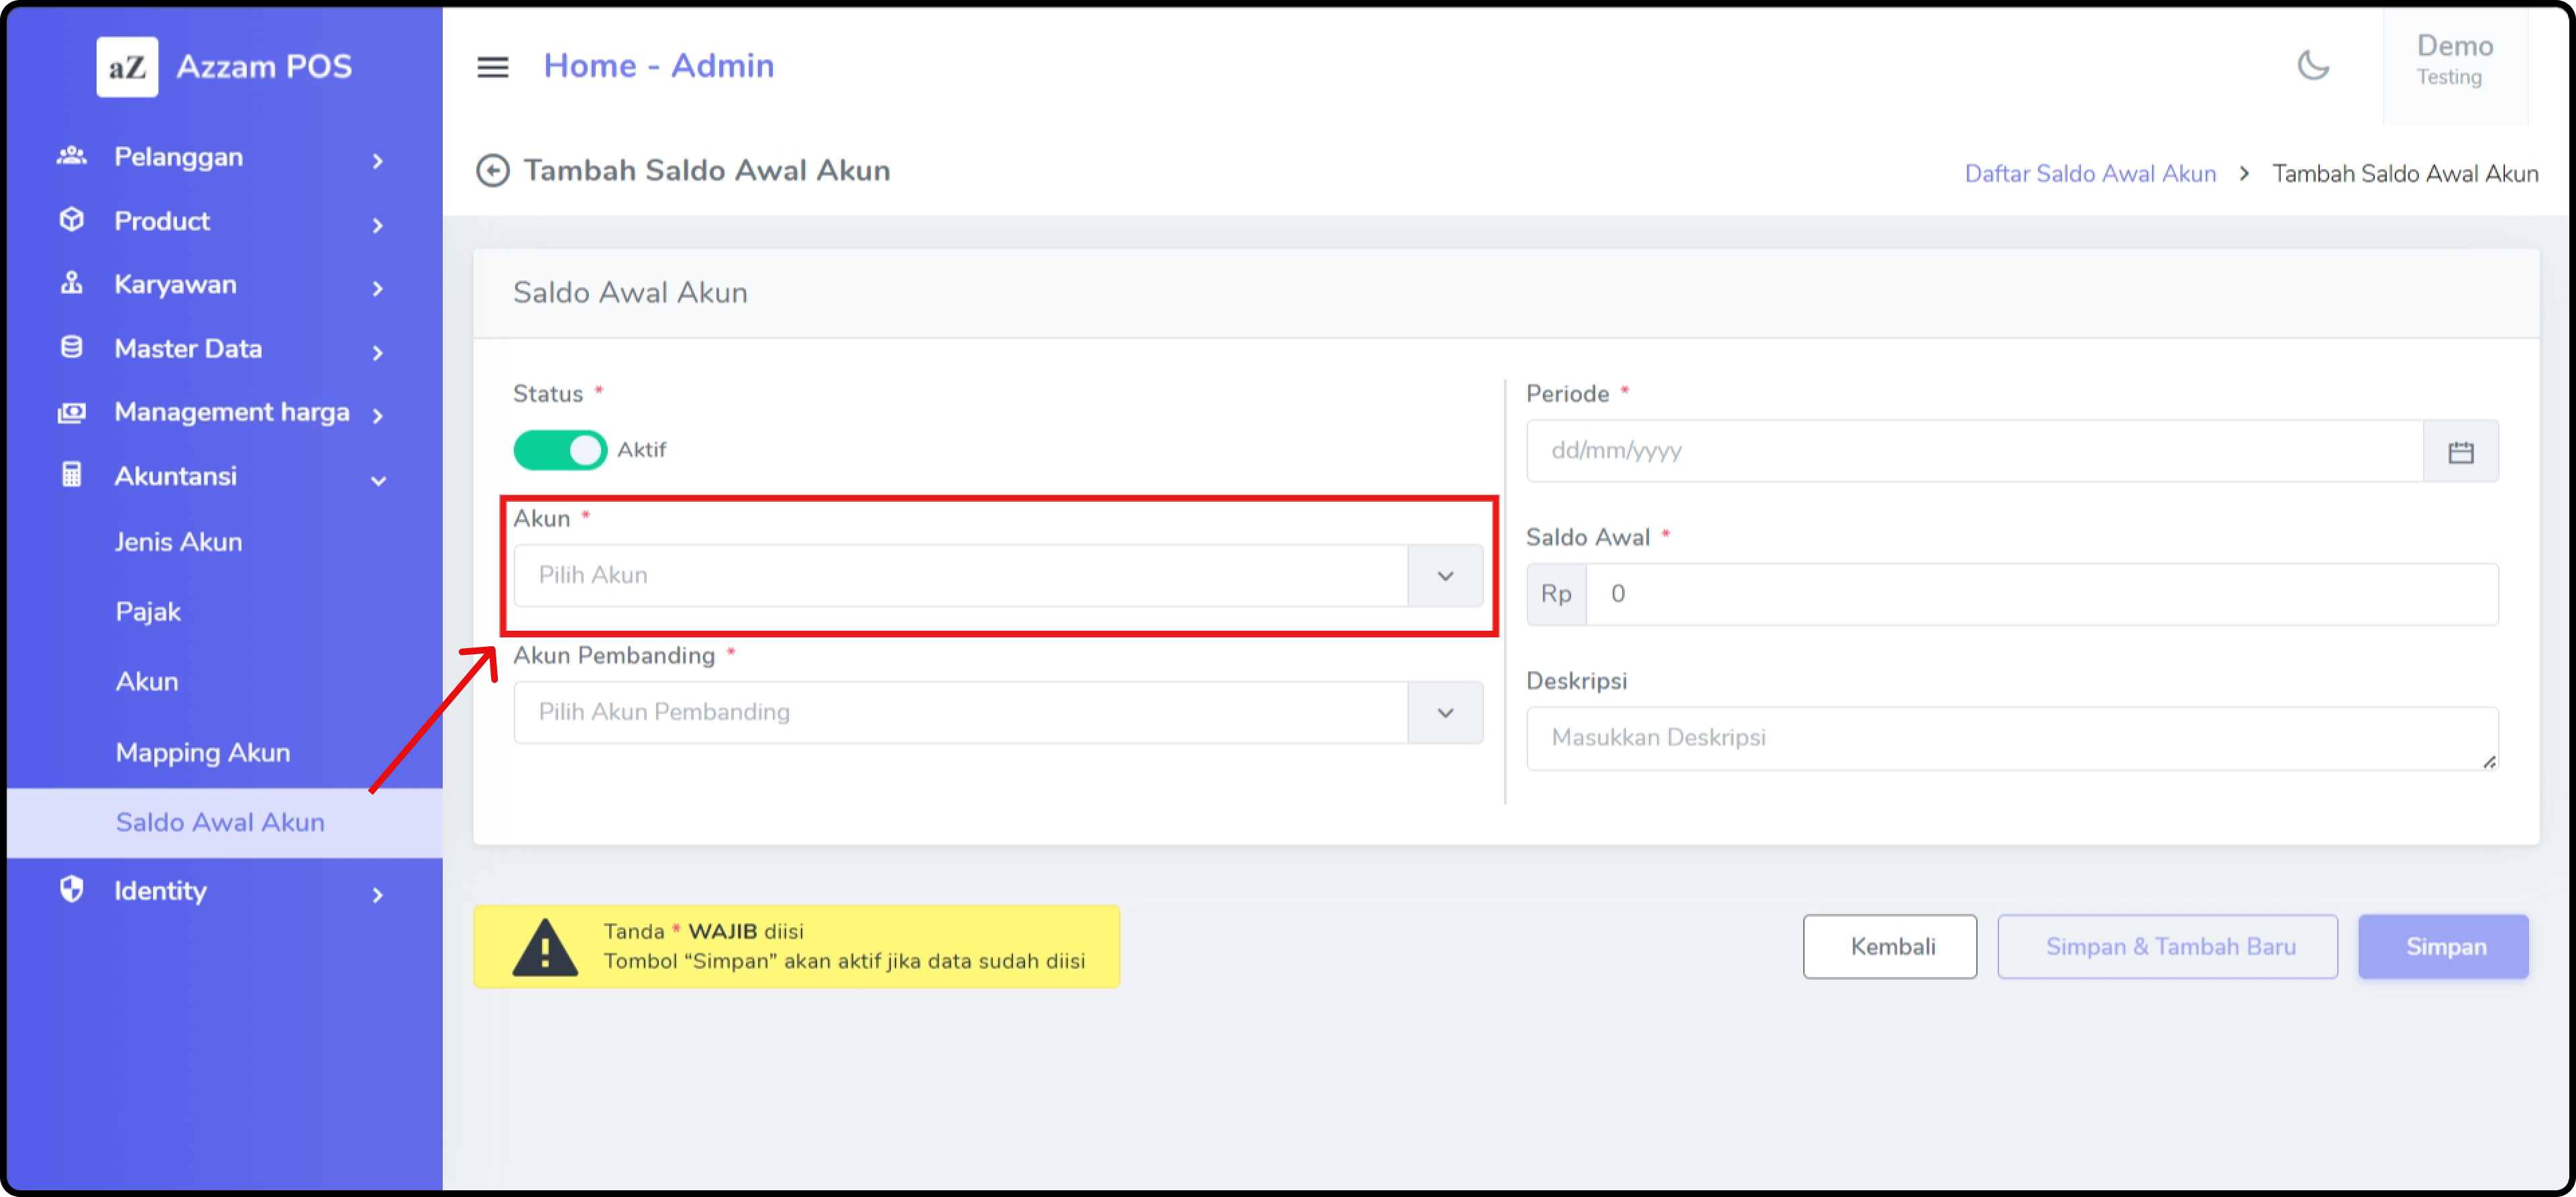
Task: Open the Periode calendar picker icon
Action: coord(2460,452)
